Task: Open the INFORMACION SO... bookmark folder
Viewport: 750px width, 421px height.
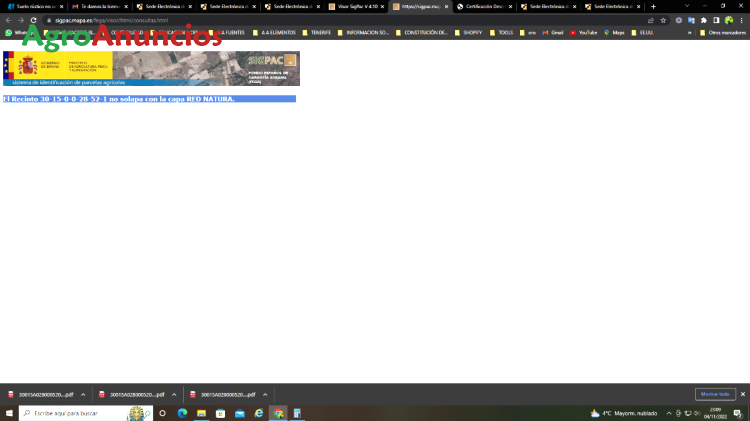Action: (363, 33)
